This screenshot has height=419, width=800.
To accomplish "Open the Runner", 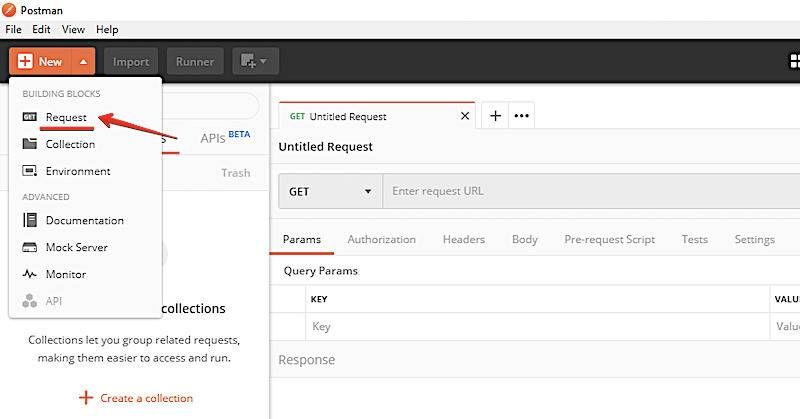I will [x=195, y=62].
